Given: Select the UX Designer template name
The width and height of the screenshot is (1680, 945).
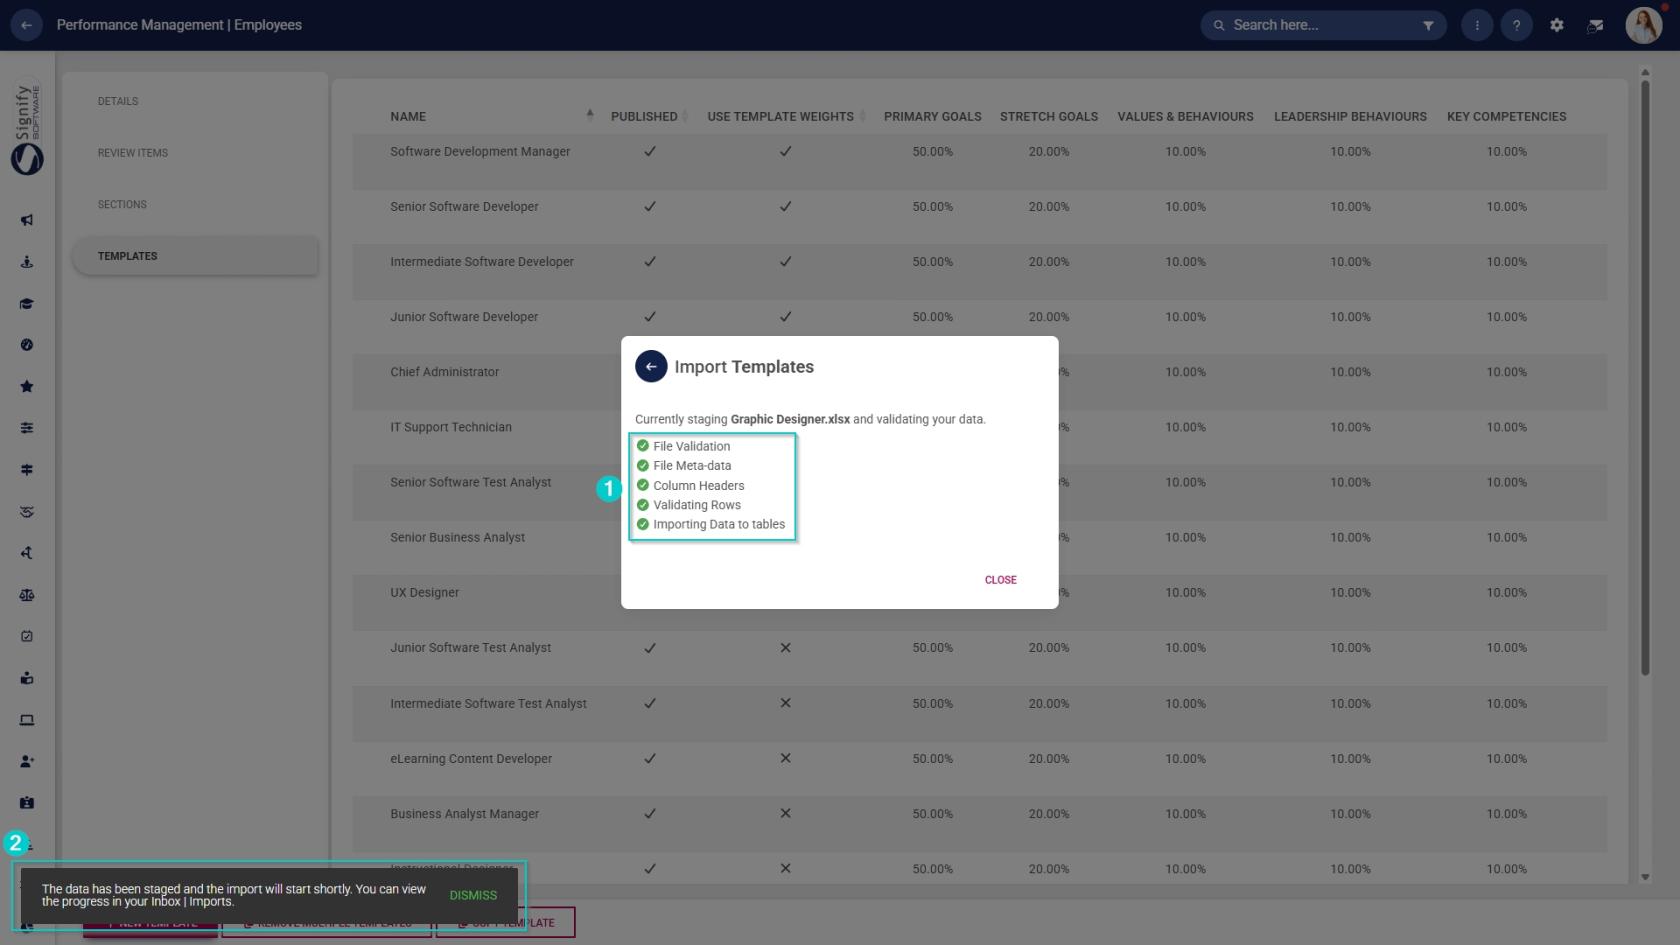Looking at the screenshot, I should coord(424,592).
